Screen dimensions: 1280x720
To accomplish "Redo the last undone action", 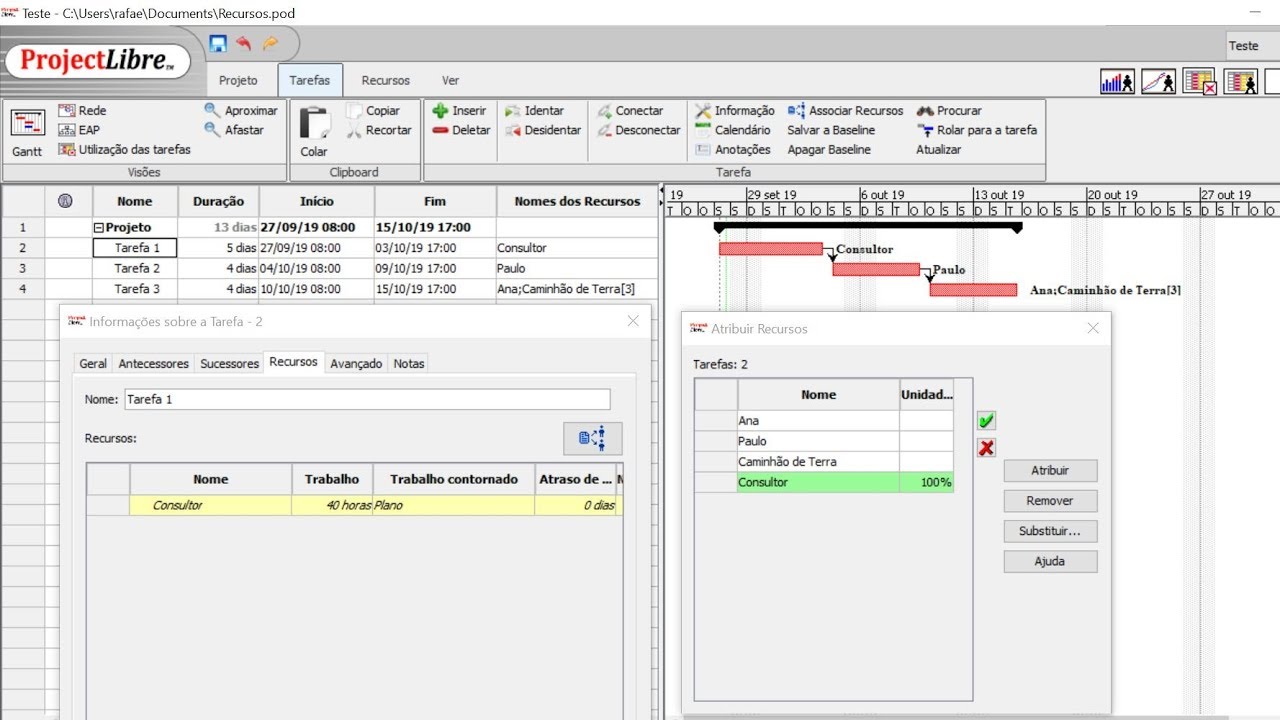I will (x=270, y=43).
